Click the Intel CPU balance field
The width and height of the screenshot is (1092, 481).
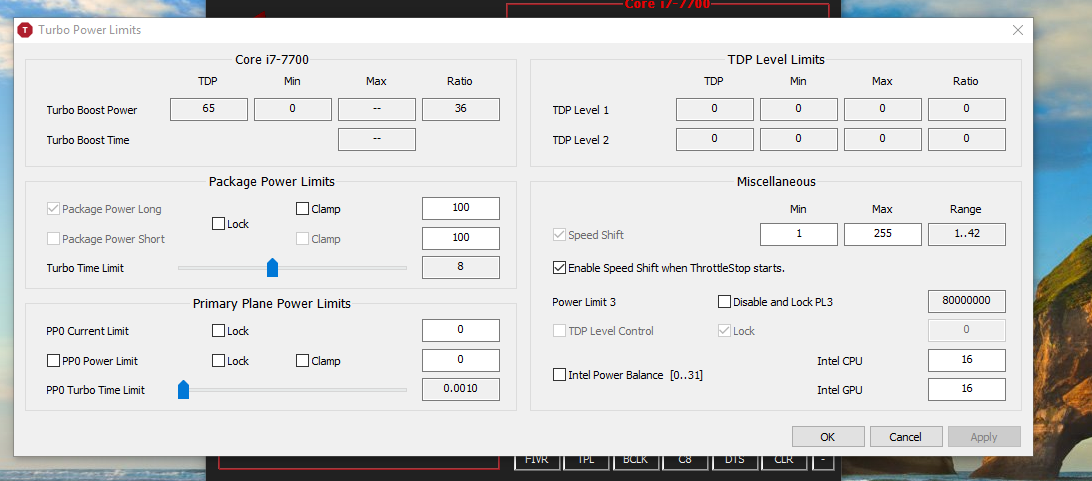click(967, 361)
